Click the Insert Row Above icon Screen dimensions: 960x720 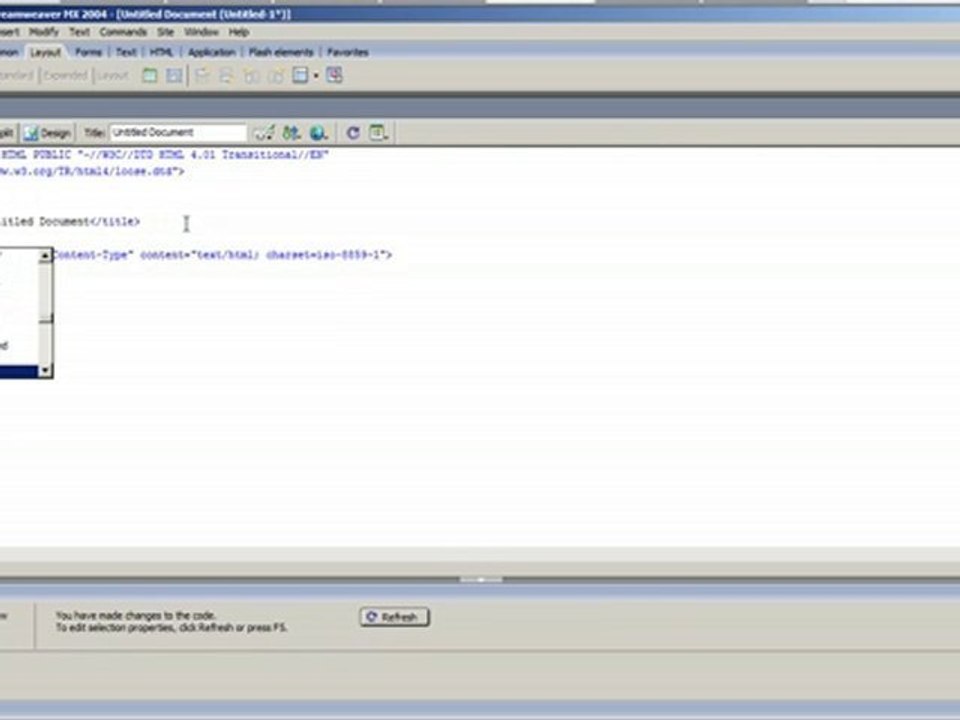[x=202, y=75]
